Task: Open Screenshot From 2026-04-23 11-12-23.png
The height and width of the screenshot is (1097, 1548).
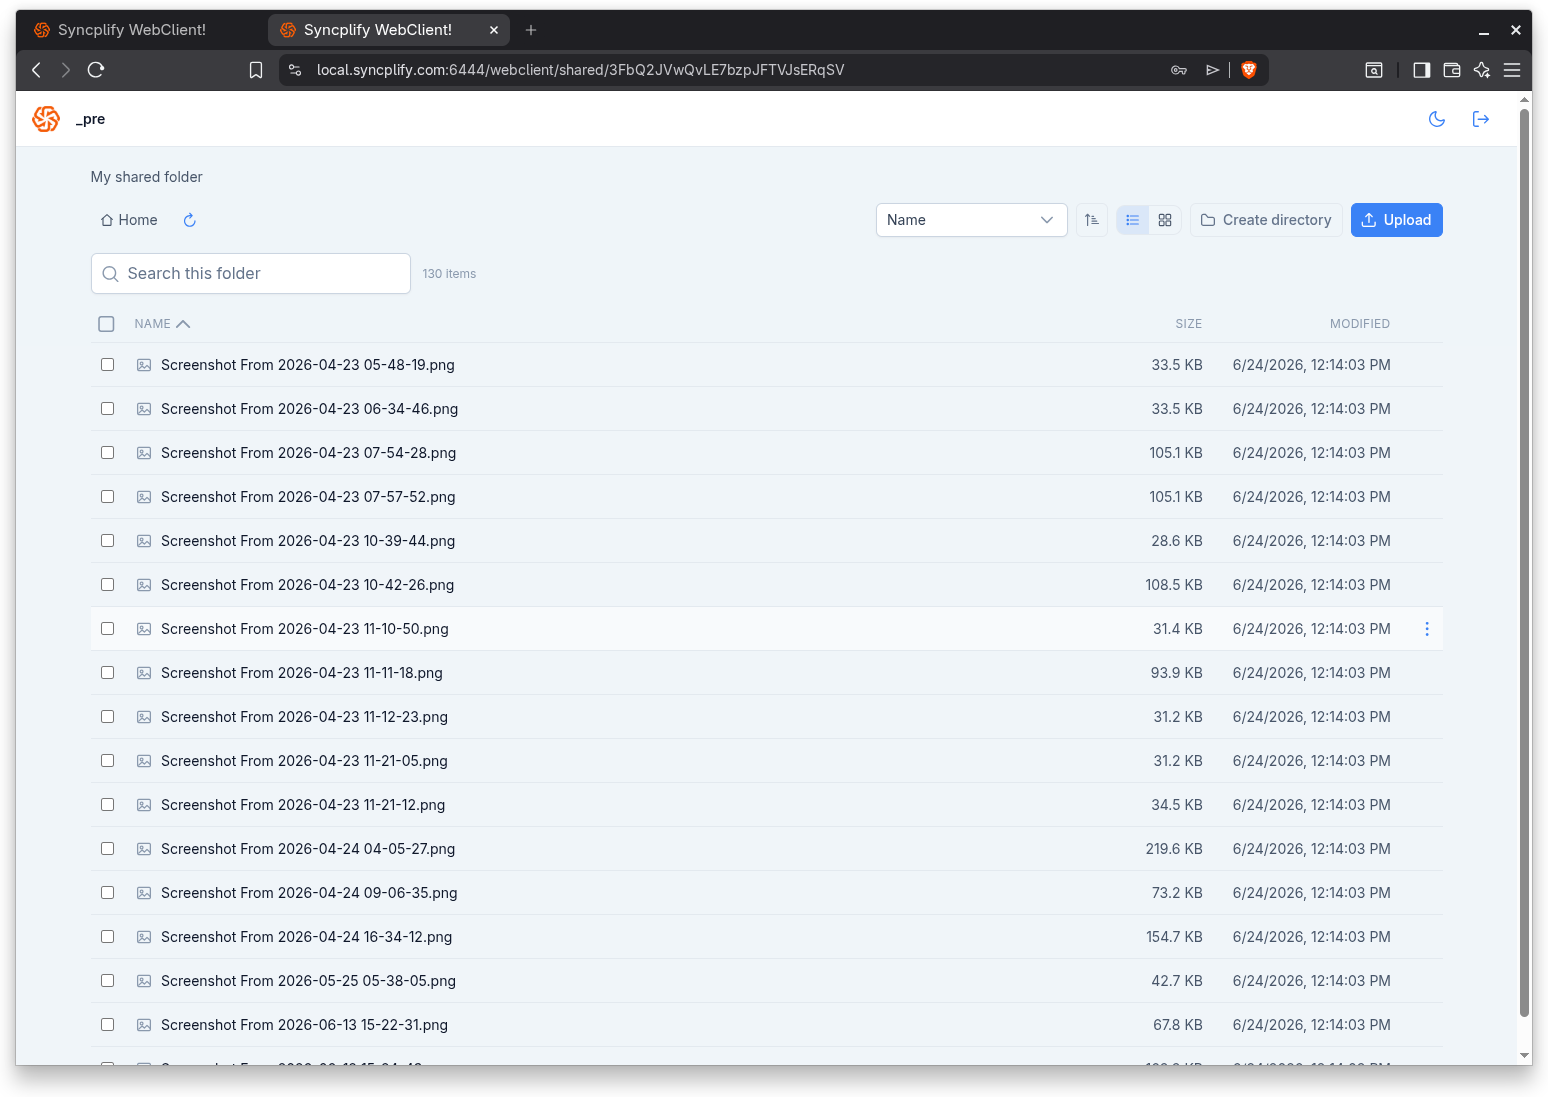Action: [x=304, y=717]
